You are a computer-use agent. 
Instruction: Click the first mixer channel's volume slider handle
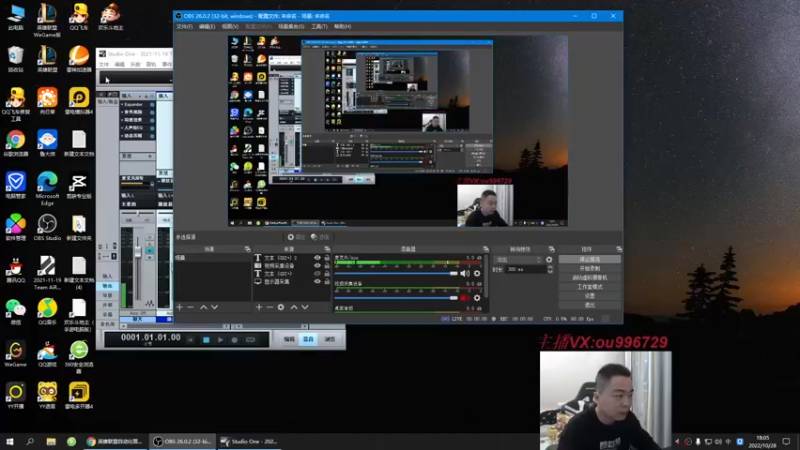tap(454, 273)
